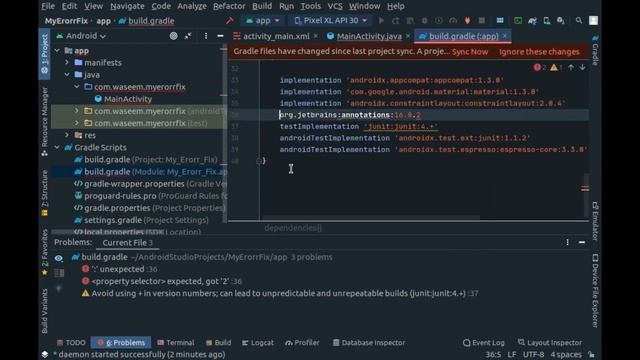Screen dimensions: 640x360
Task: Click the Attach Debugger red flame icon
Action: (x=467, y=20)
